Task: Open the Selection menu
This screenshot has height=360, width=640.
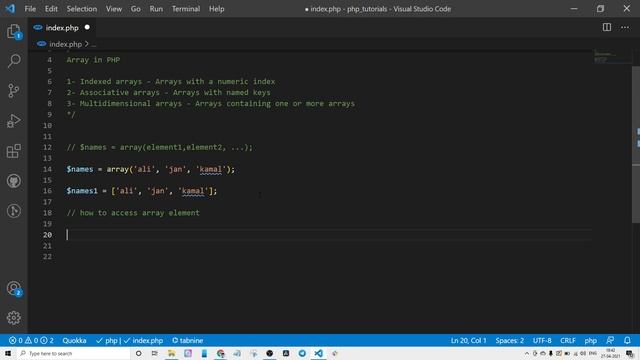Action: [82, 9]
